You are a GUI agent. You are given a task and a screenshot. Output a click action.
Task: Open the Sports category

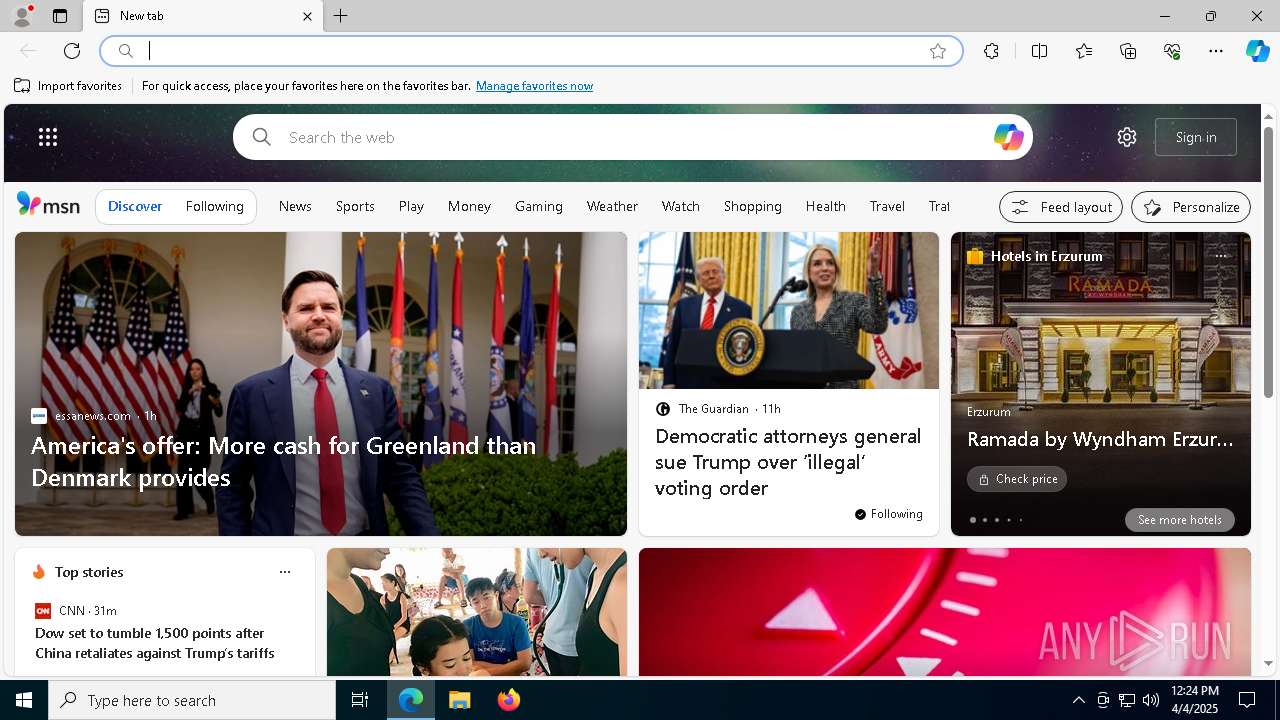click(x=355, y=206)
